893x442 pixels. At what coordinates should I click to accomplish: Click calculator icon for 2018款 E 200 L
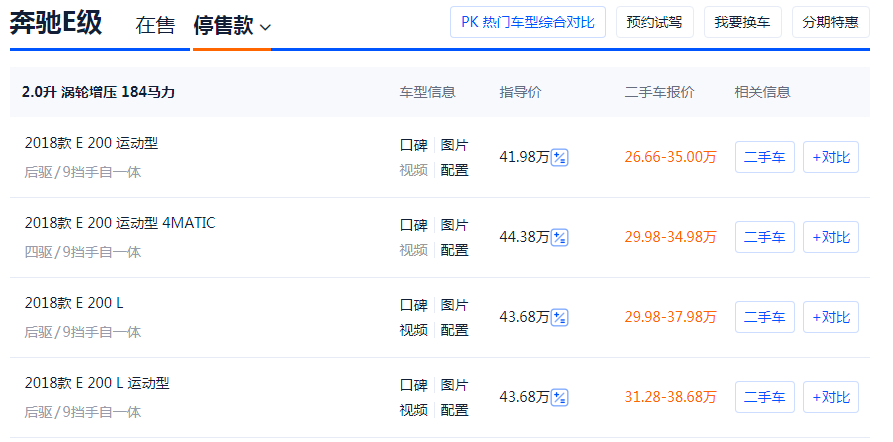coord(560,317)
